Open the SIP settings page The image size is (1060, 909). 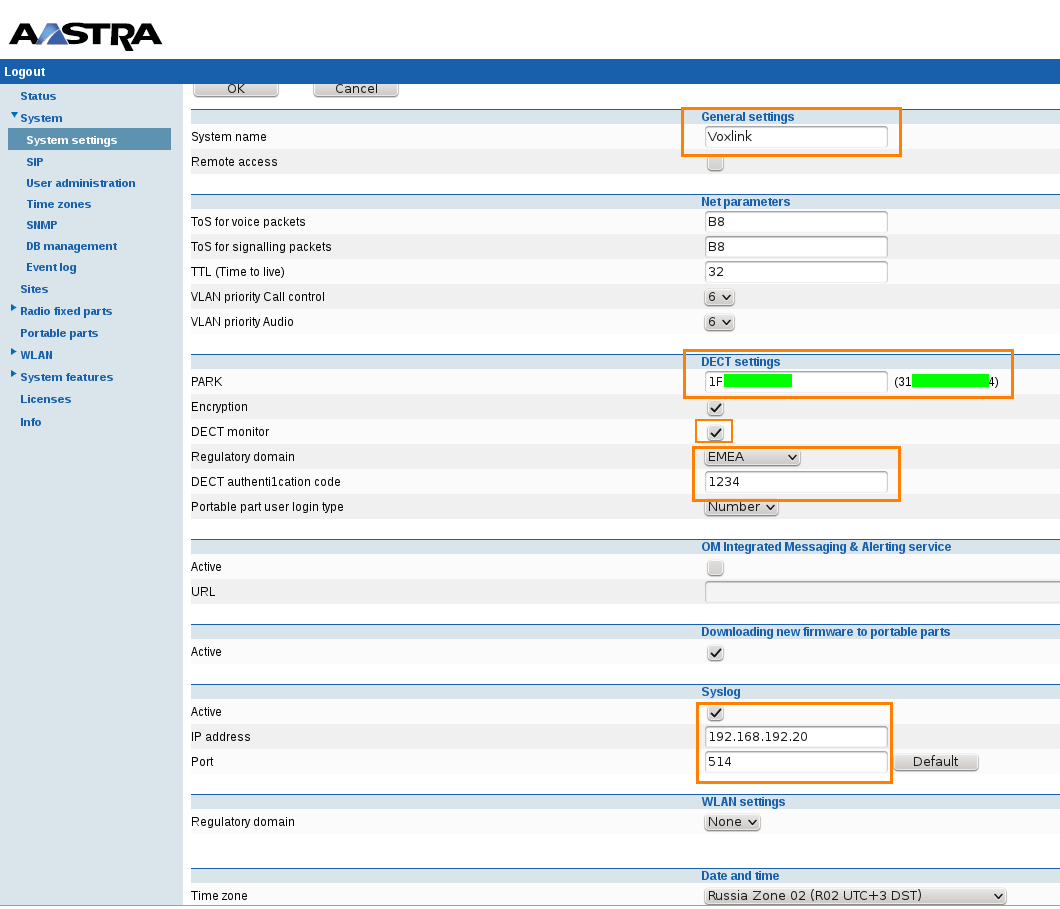coord(34,162)
